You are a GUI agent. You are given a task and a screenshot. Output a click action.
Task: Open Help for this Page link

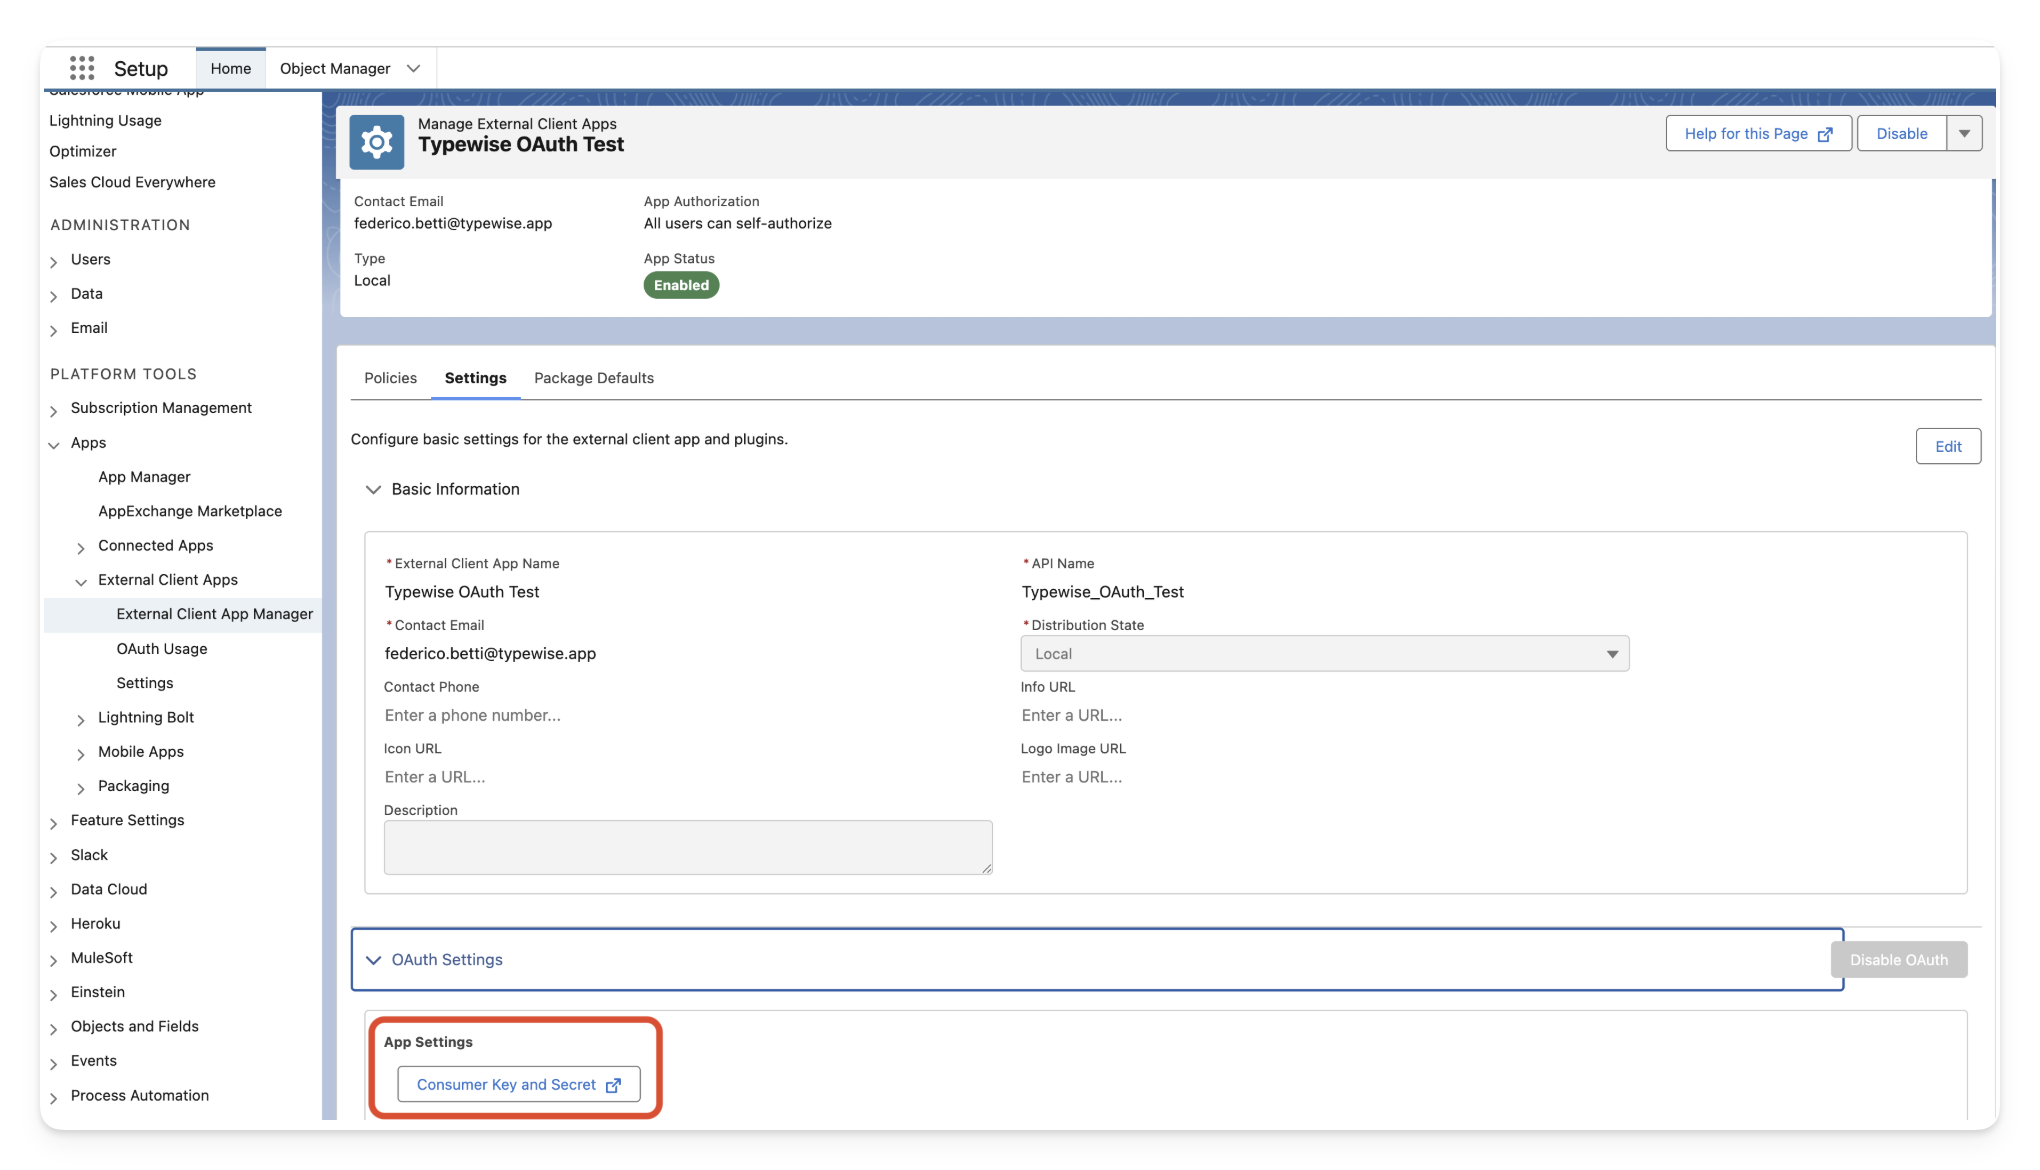pyautogui.click(x=1758, y=133)
